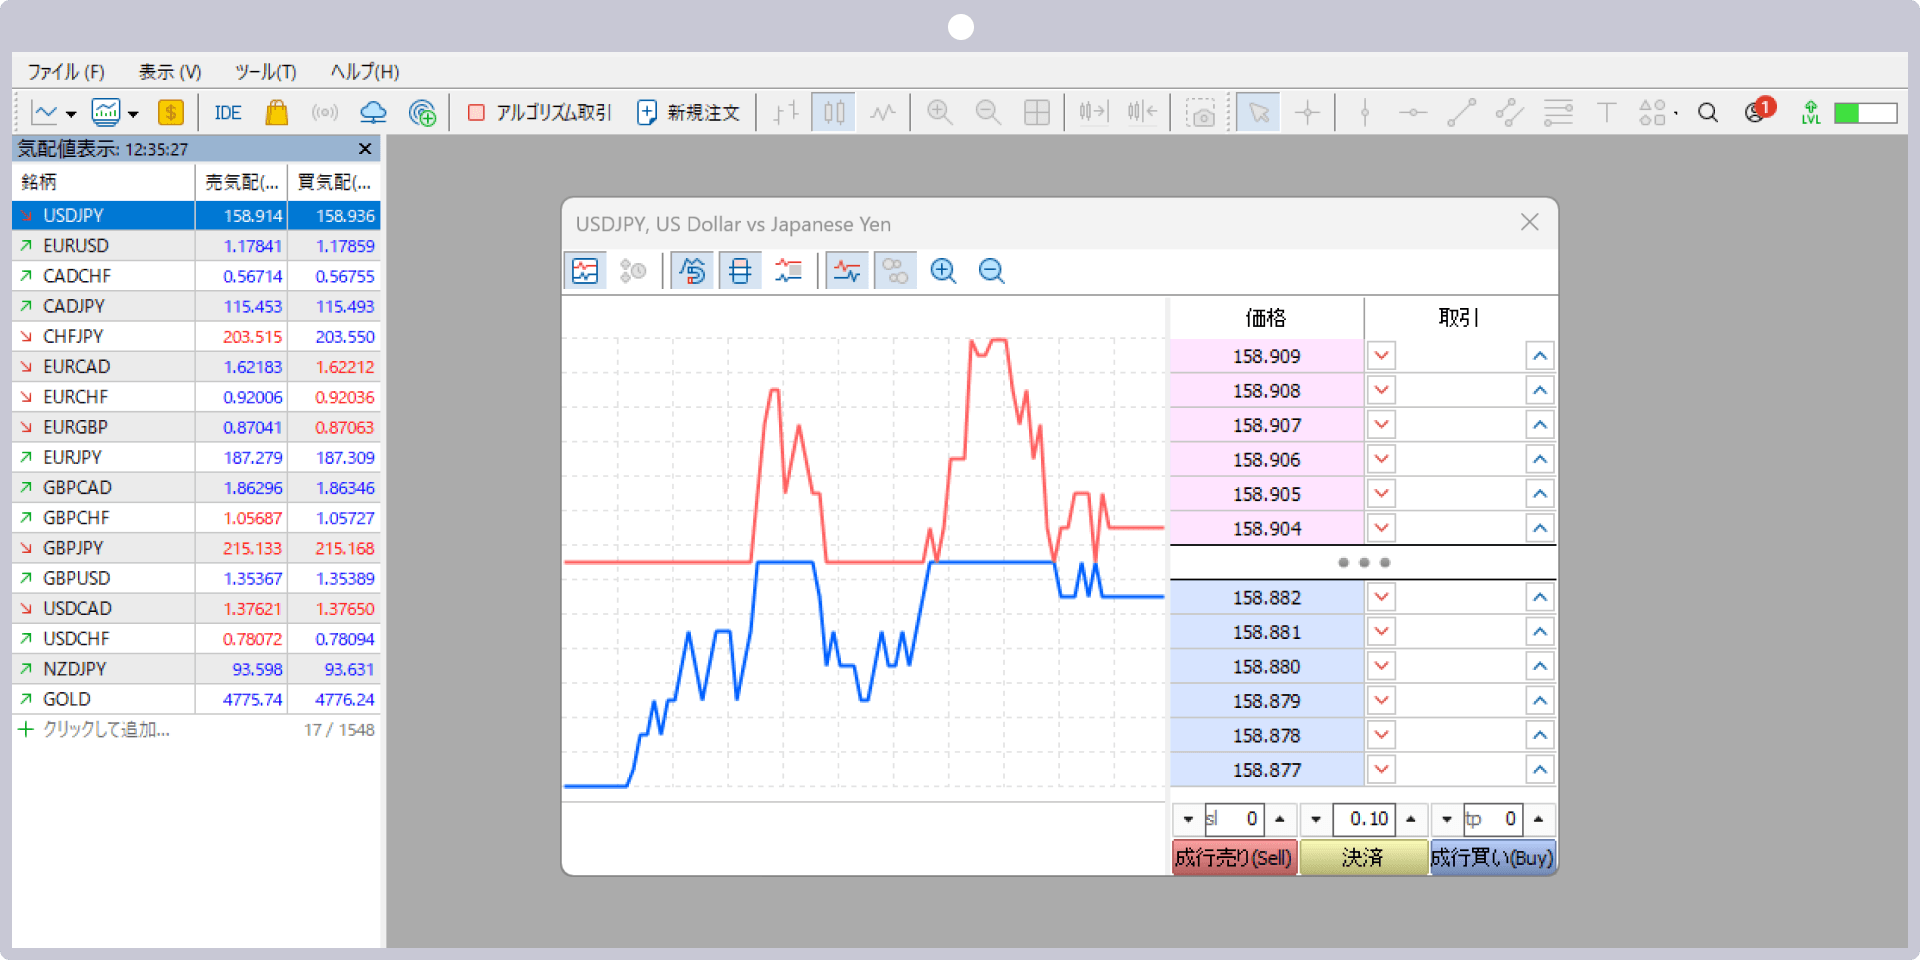Open the sl value dropdown arrow
The image size is (1920, 960).
click(1188, 820)
